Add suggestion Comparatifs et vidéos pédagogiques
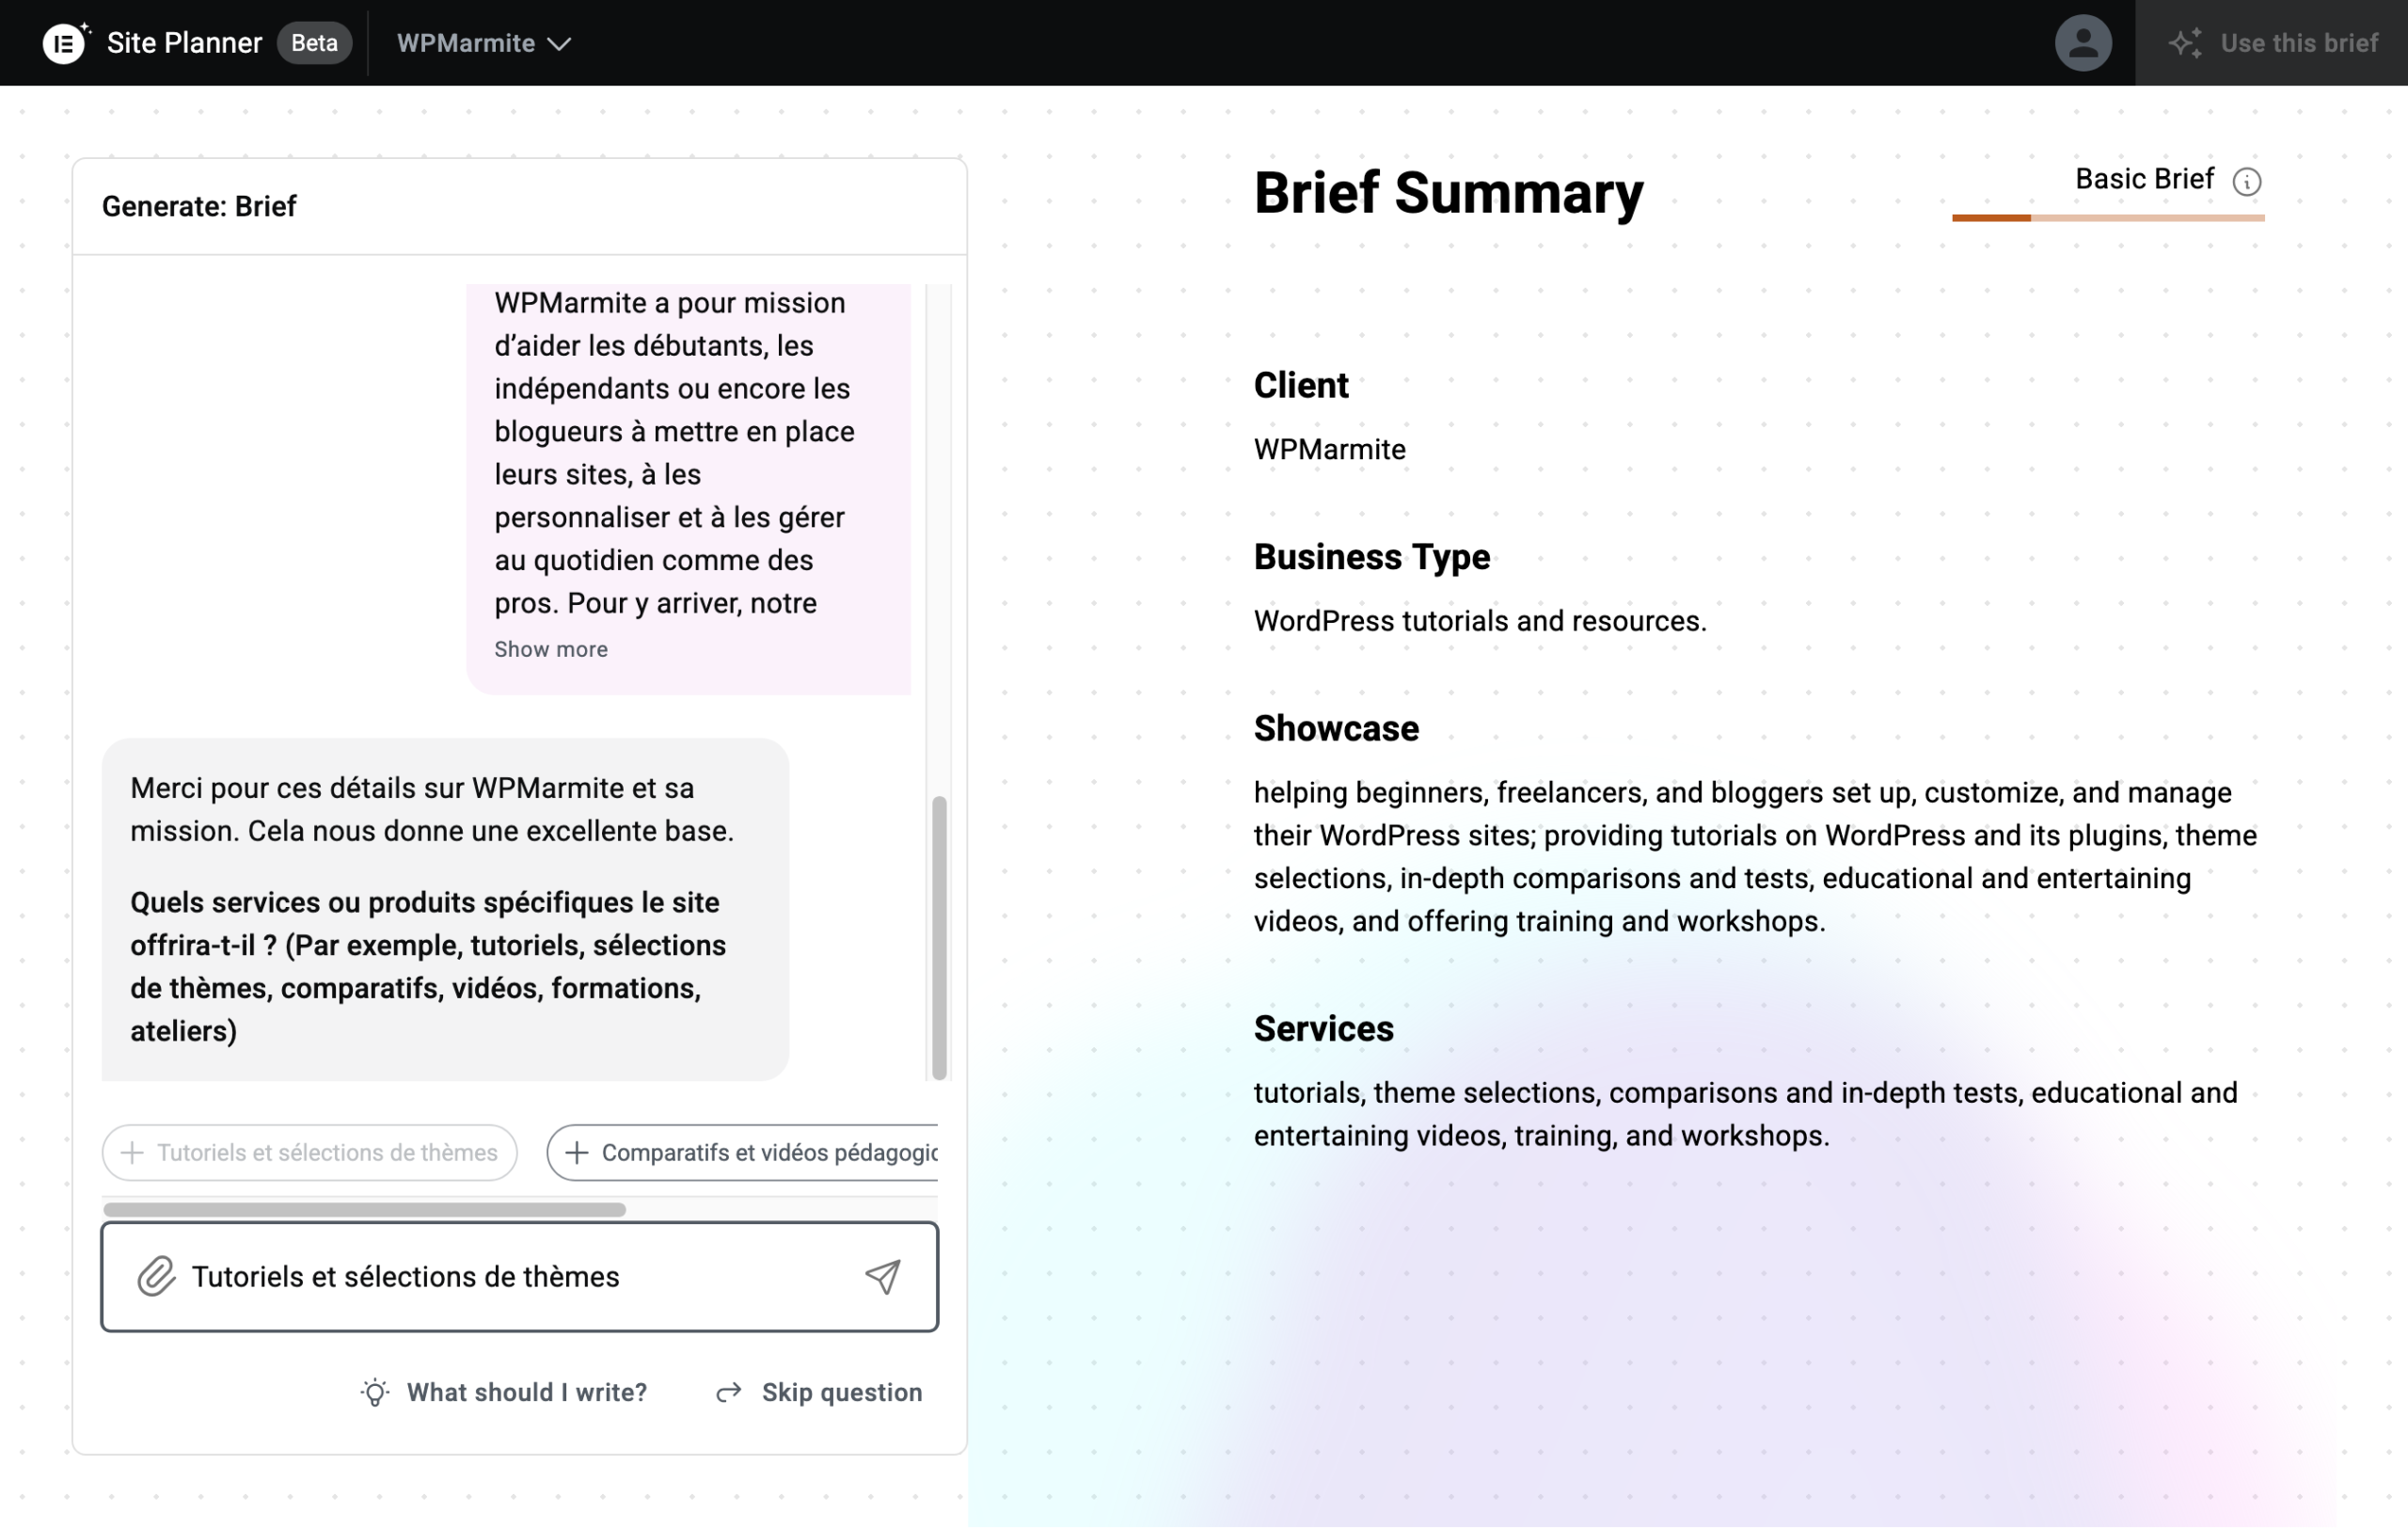This screenshot has width=2408, height=1528. pyautogui.click(x=743, y=1153)
